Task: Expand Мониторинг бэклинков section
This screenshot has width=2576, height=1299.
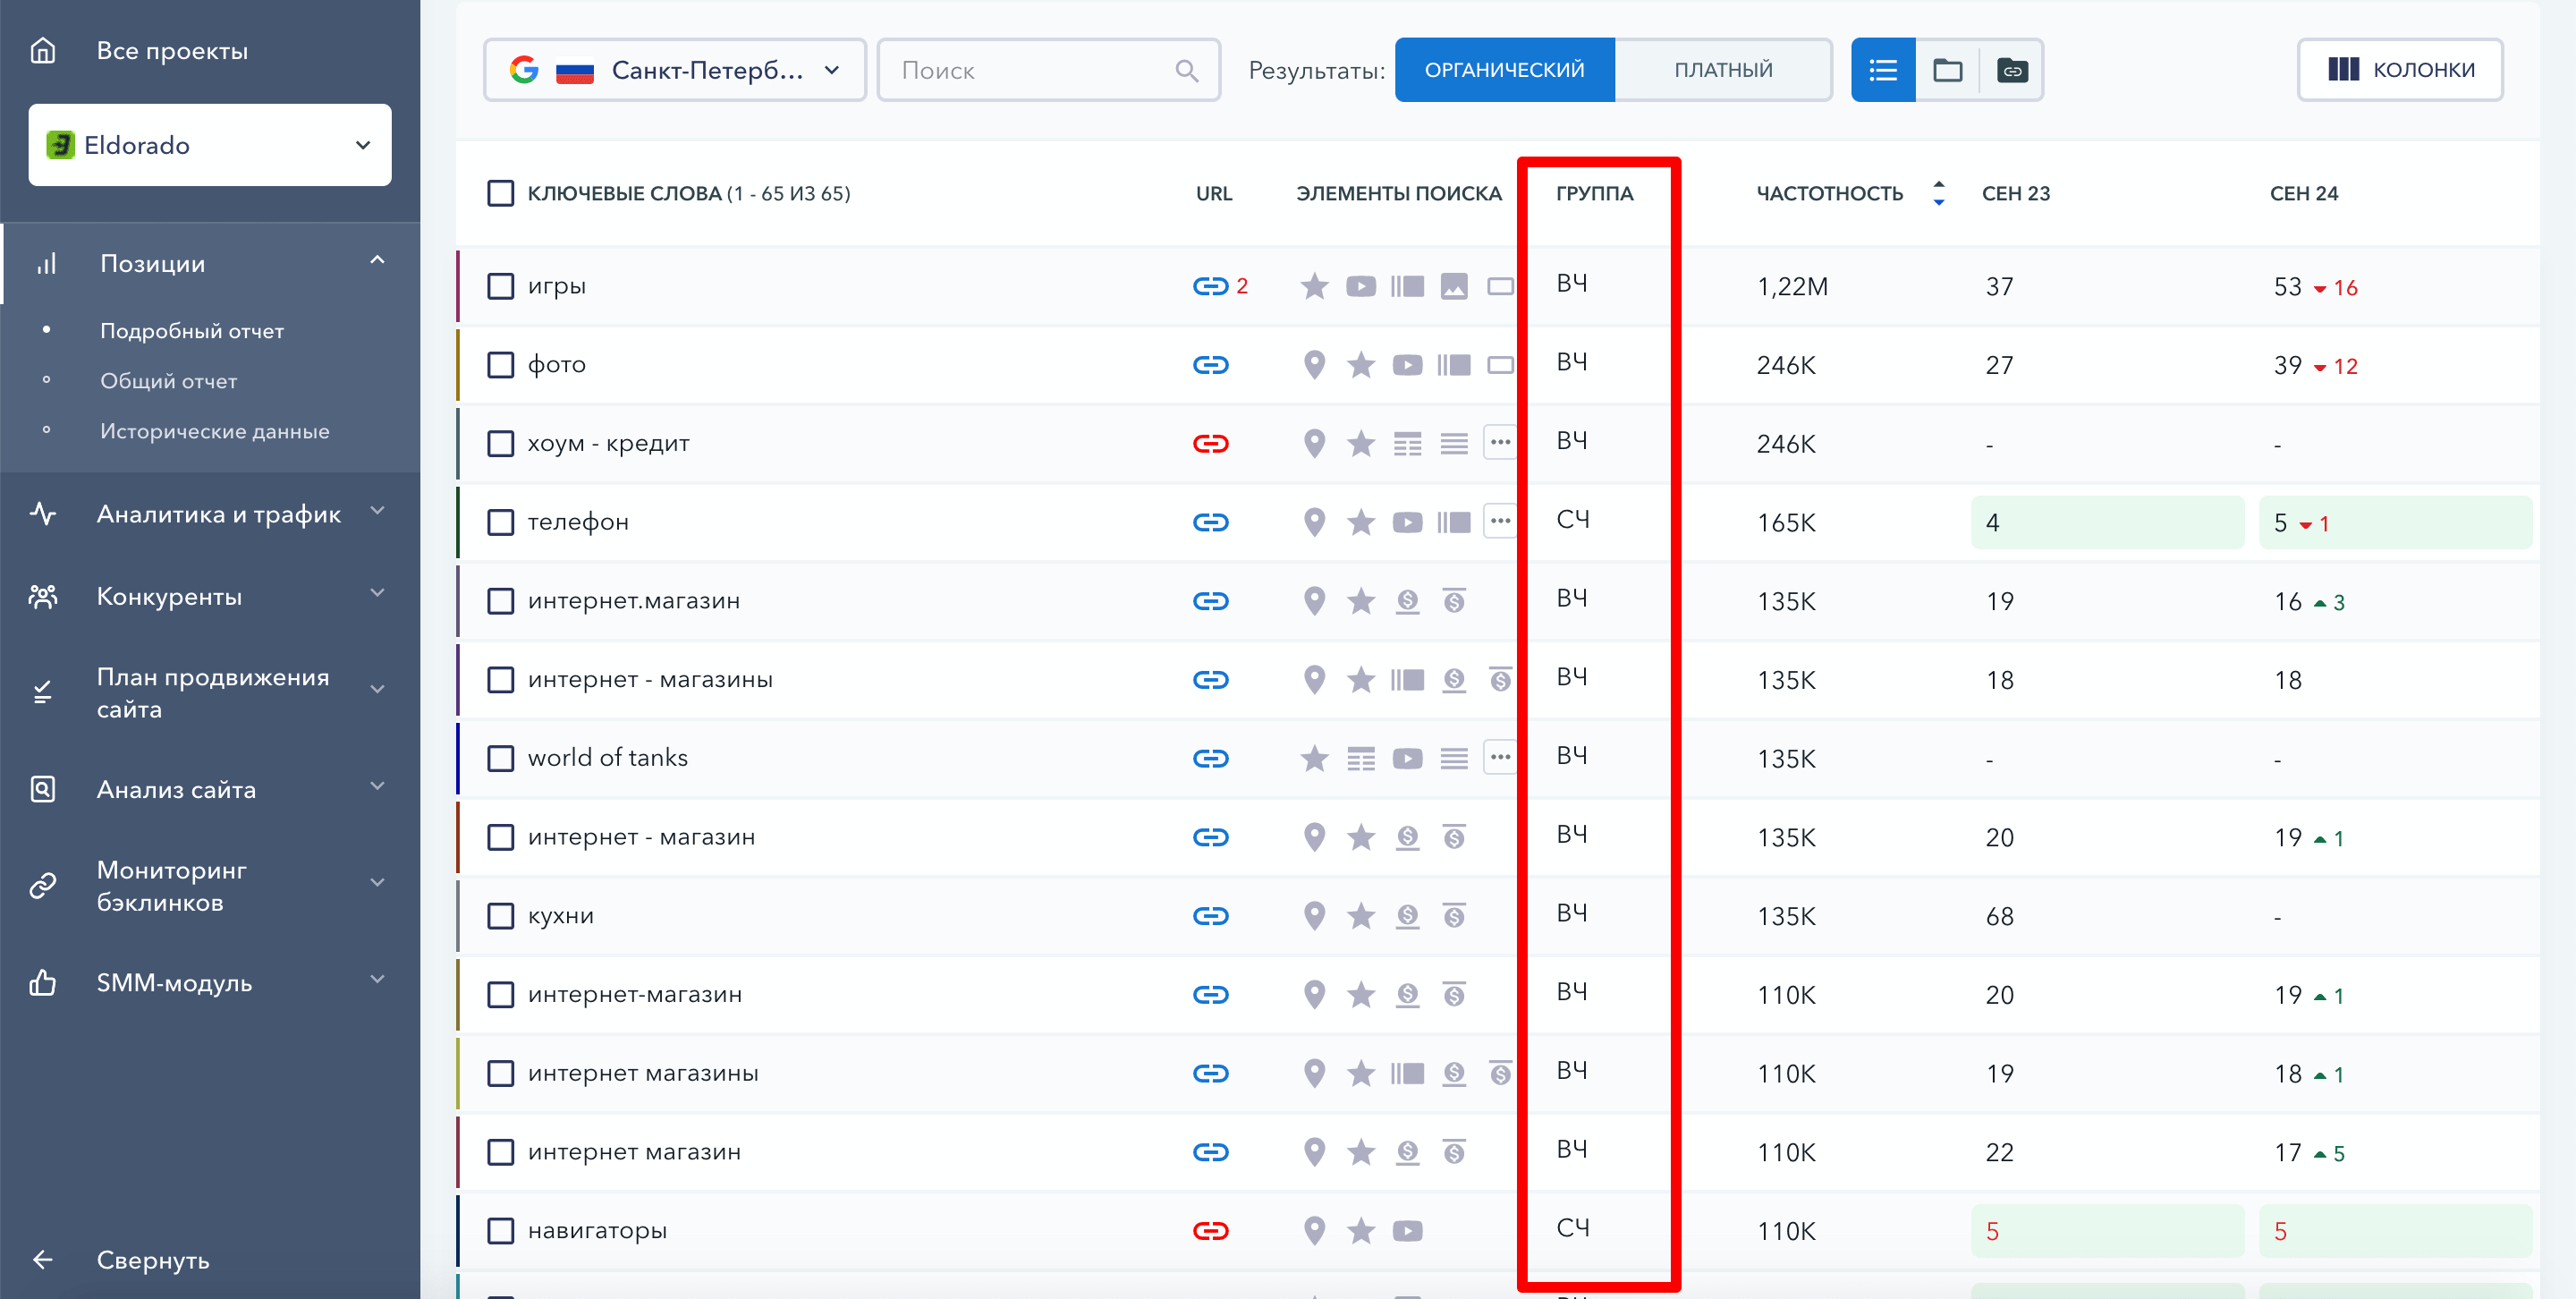Action: (x=377, y=883)
